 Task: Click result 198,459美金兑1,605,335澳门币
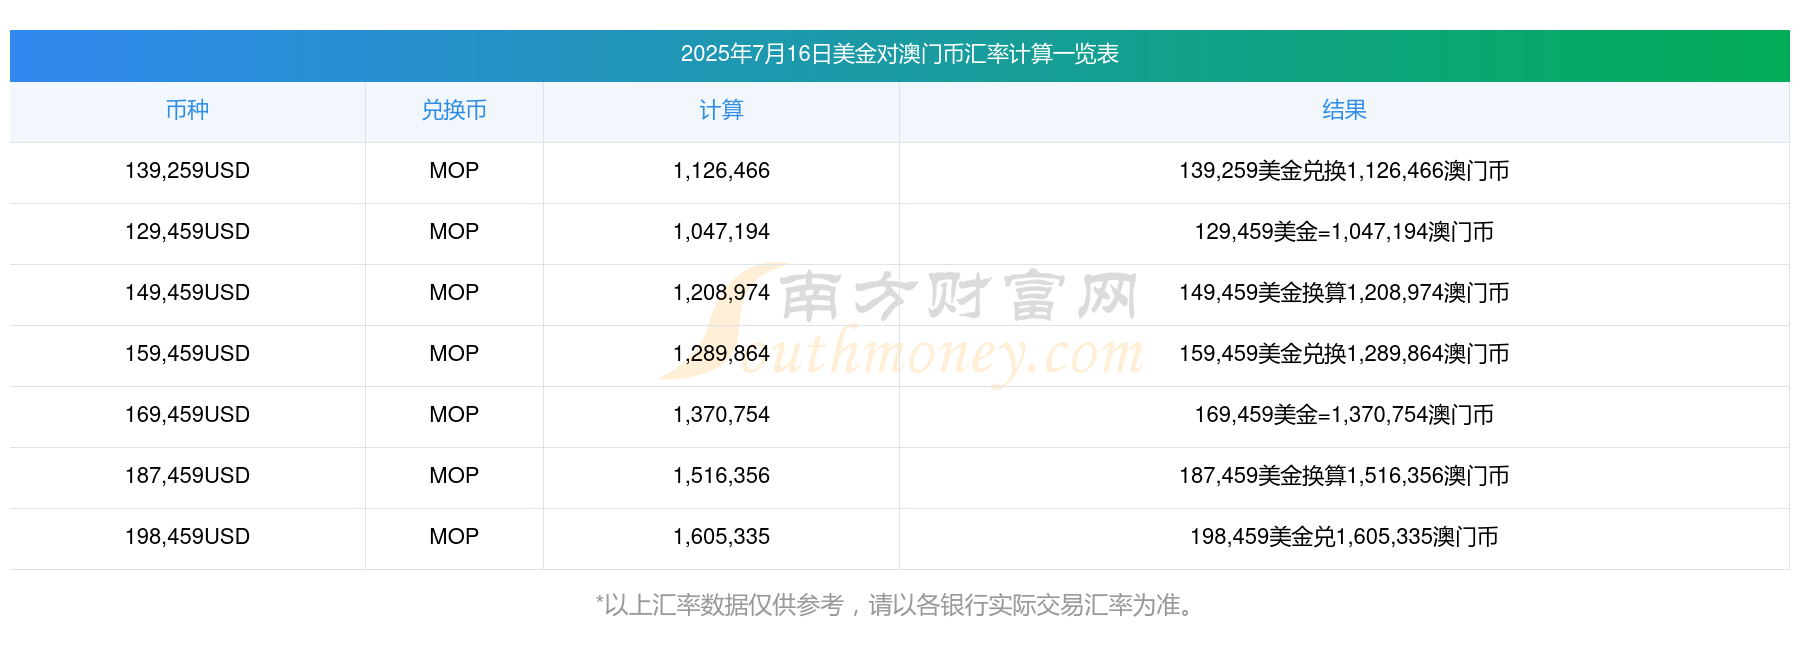point(1344,537)
